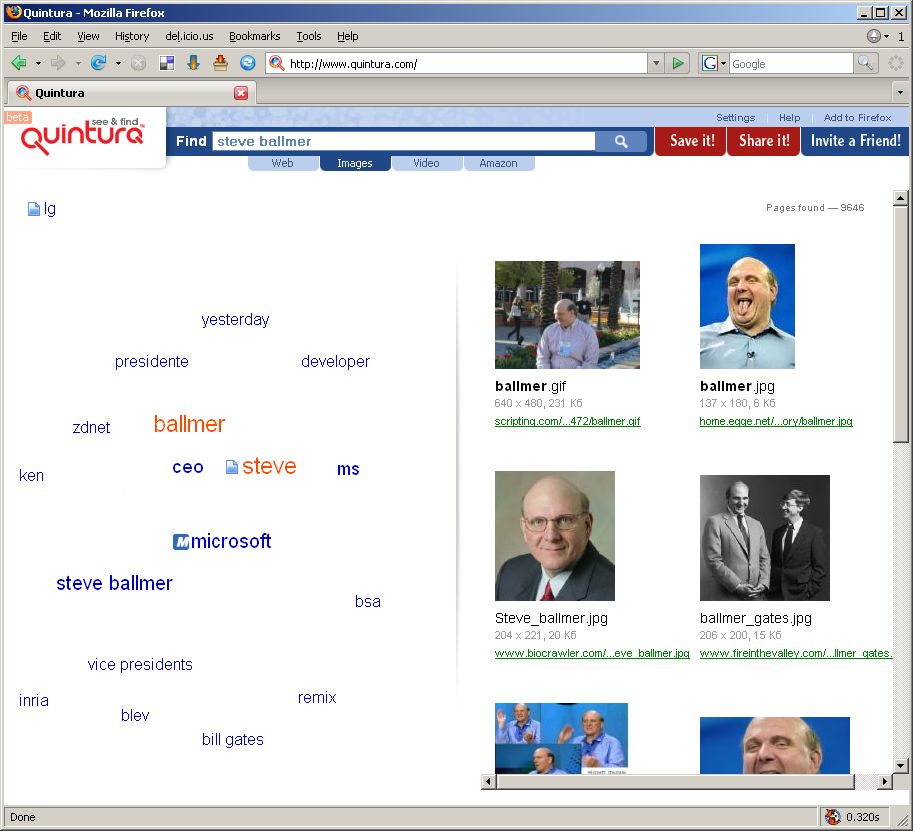The height and width of the screenshot is (831, 913).
Task: Expand the address bar URL dropdown
Action: pyautogui.click(x=656, y=63)
